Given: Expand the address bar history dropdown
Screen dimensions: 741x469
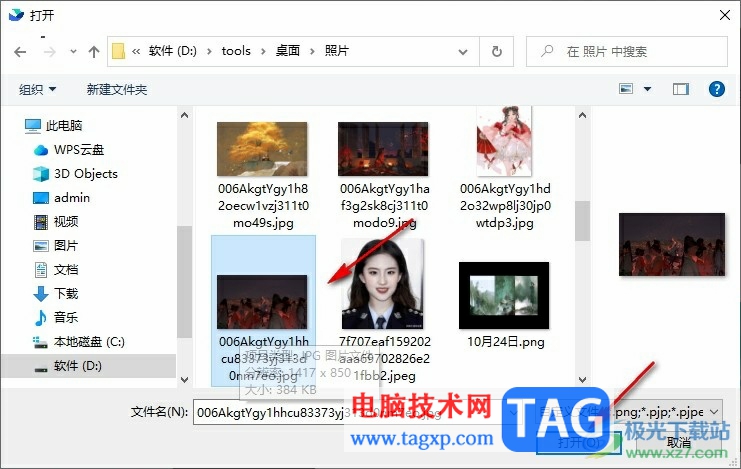Looking at the screenshot, I should point(463,52).
